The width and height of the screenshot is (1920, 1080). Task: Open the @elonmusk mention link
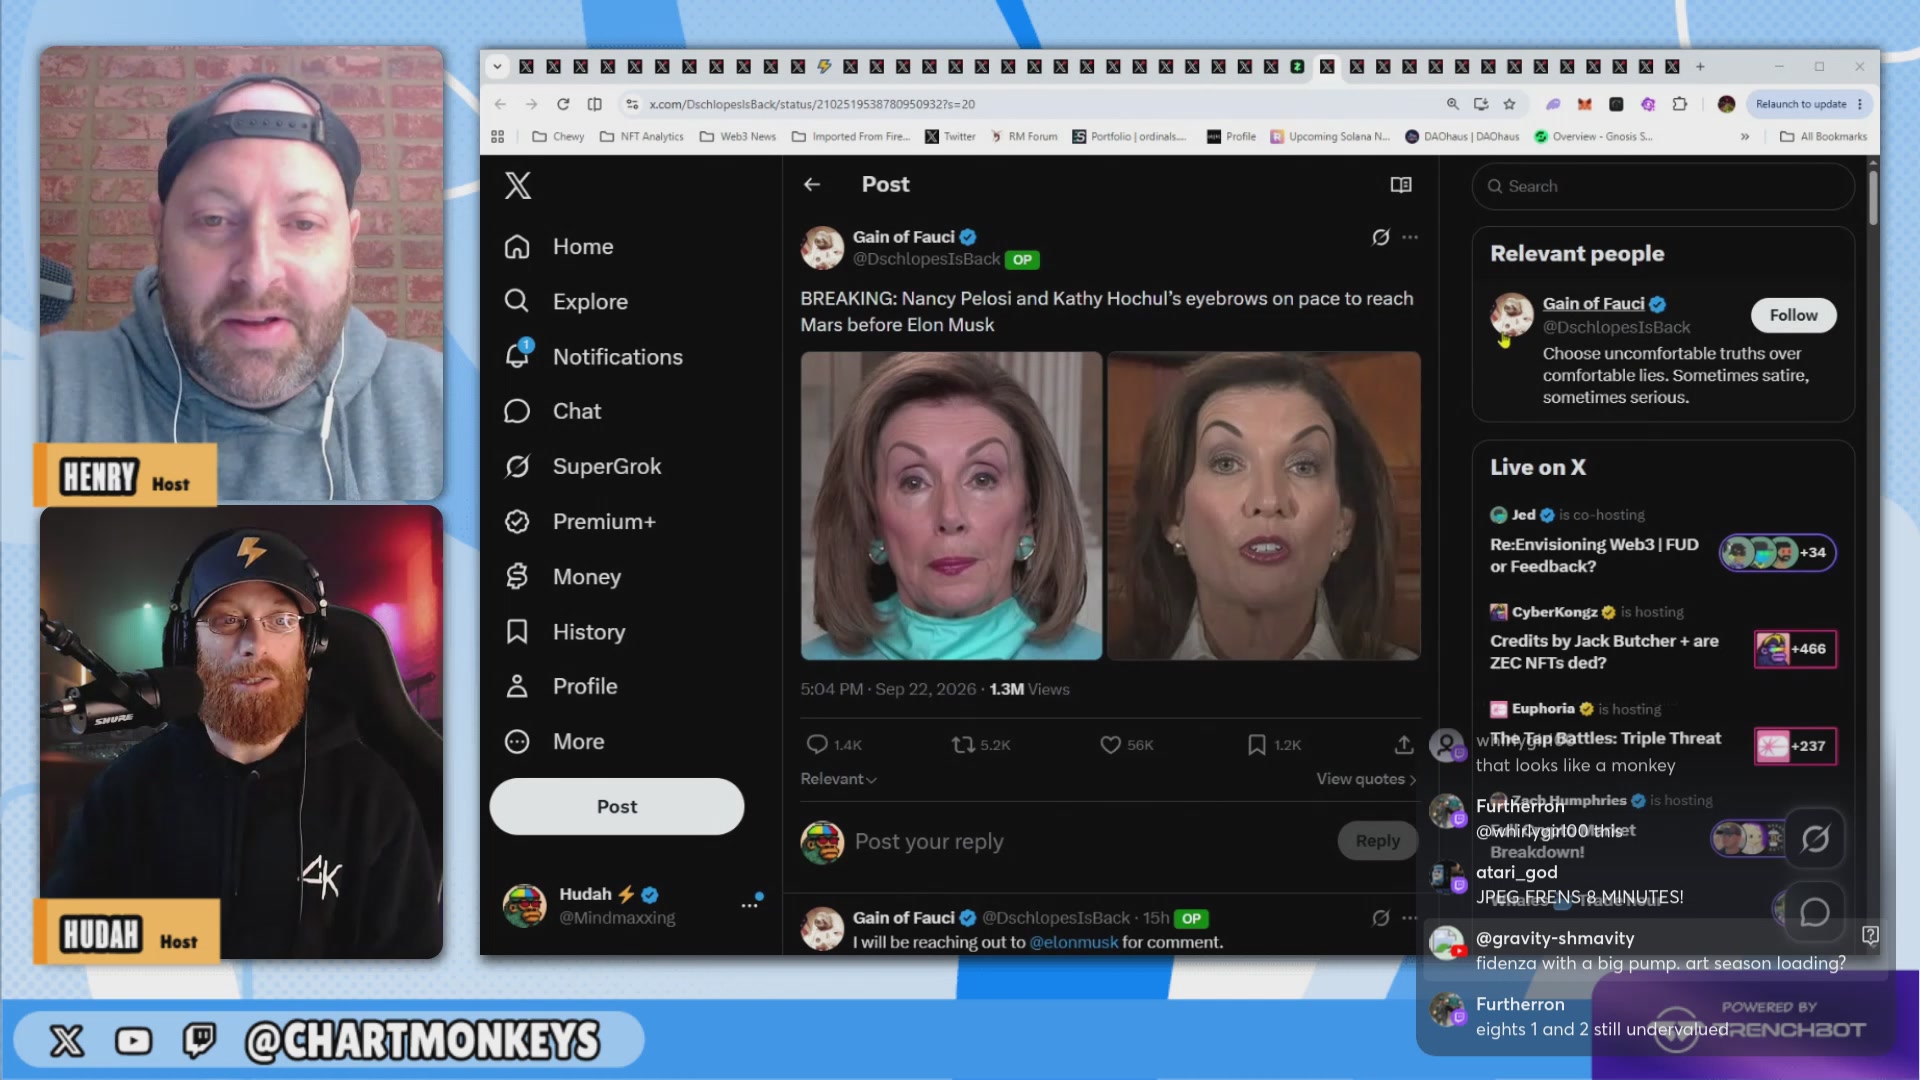pyautogui.click(x=1073, y=942)
